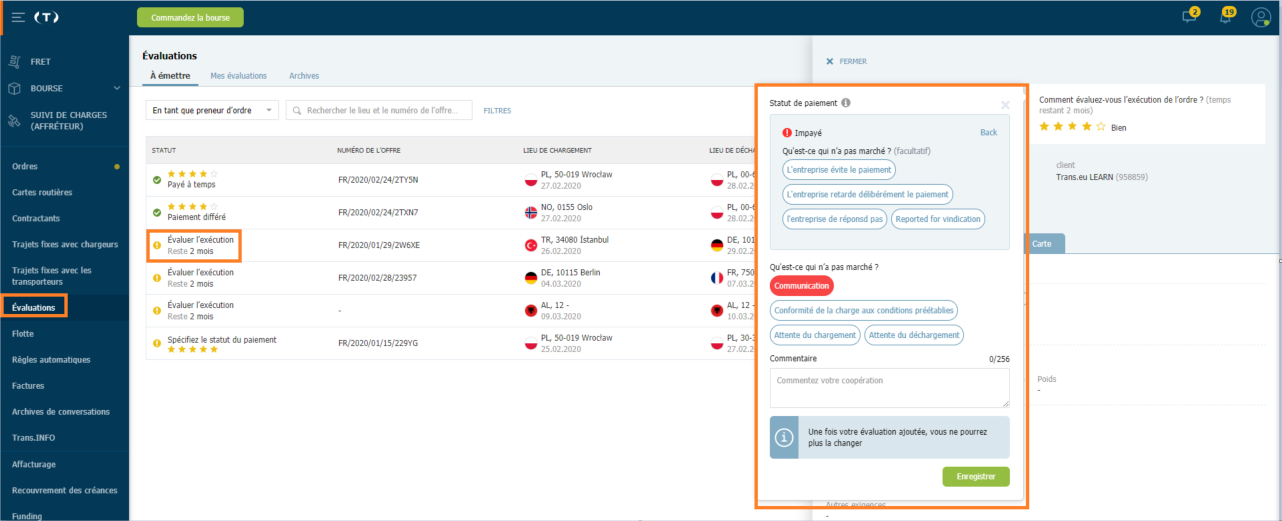
Task: Open Trans.INFO in the sidebar
Action: point(33,437)
